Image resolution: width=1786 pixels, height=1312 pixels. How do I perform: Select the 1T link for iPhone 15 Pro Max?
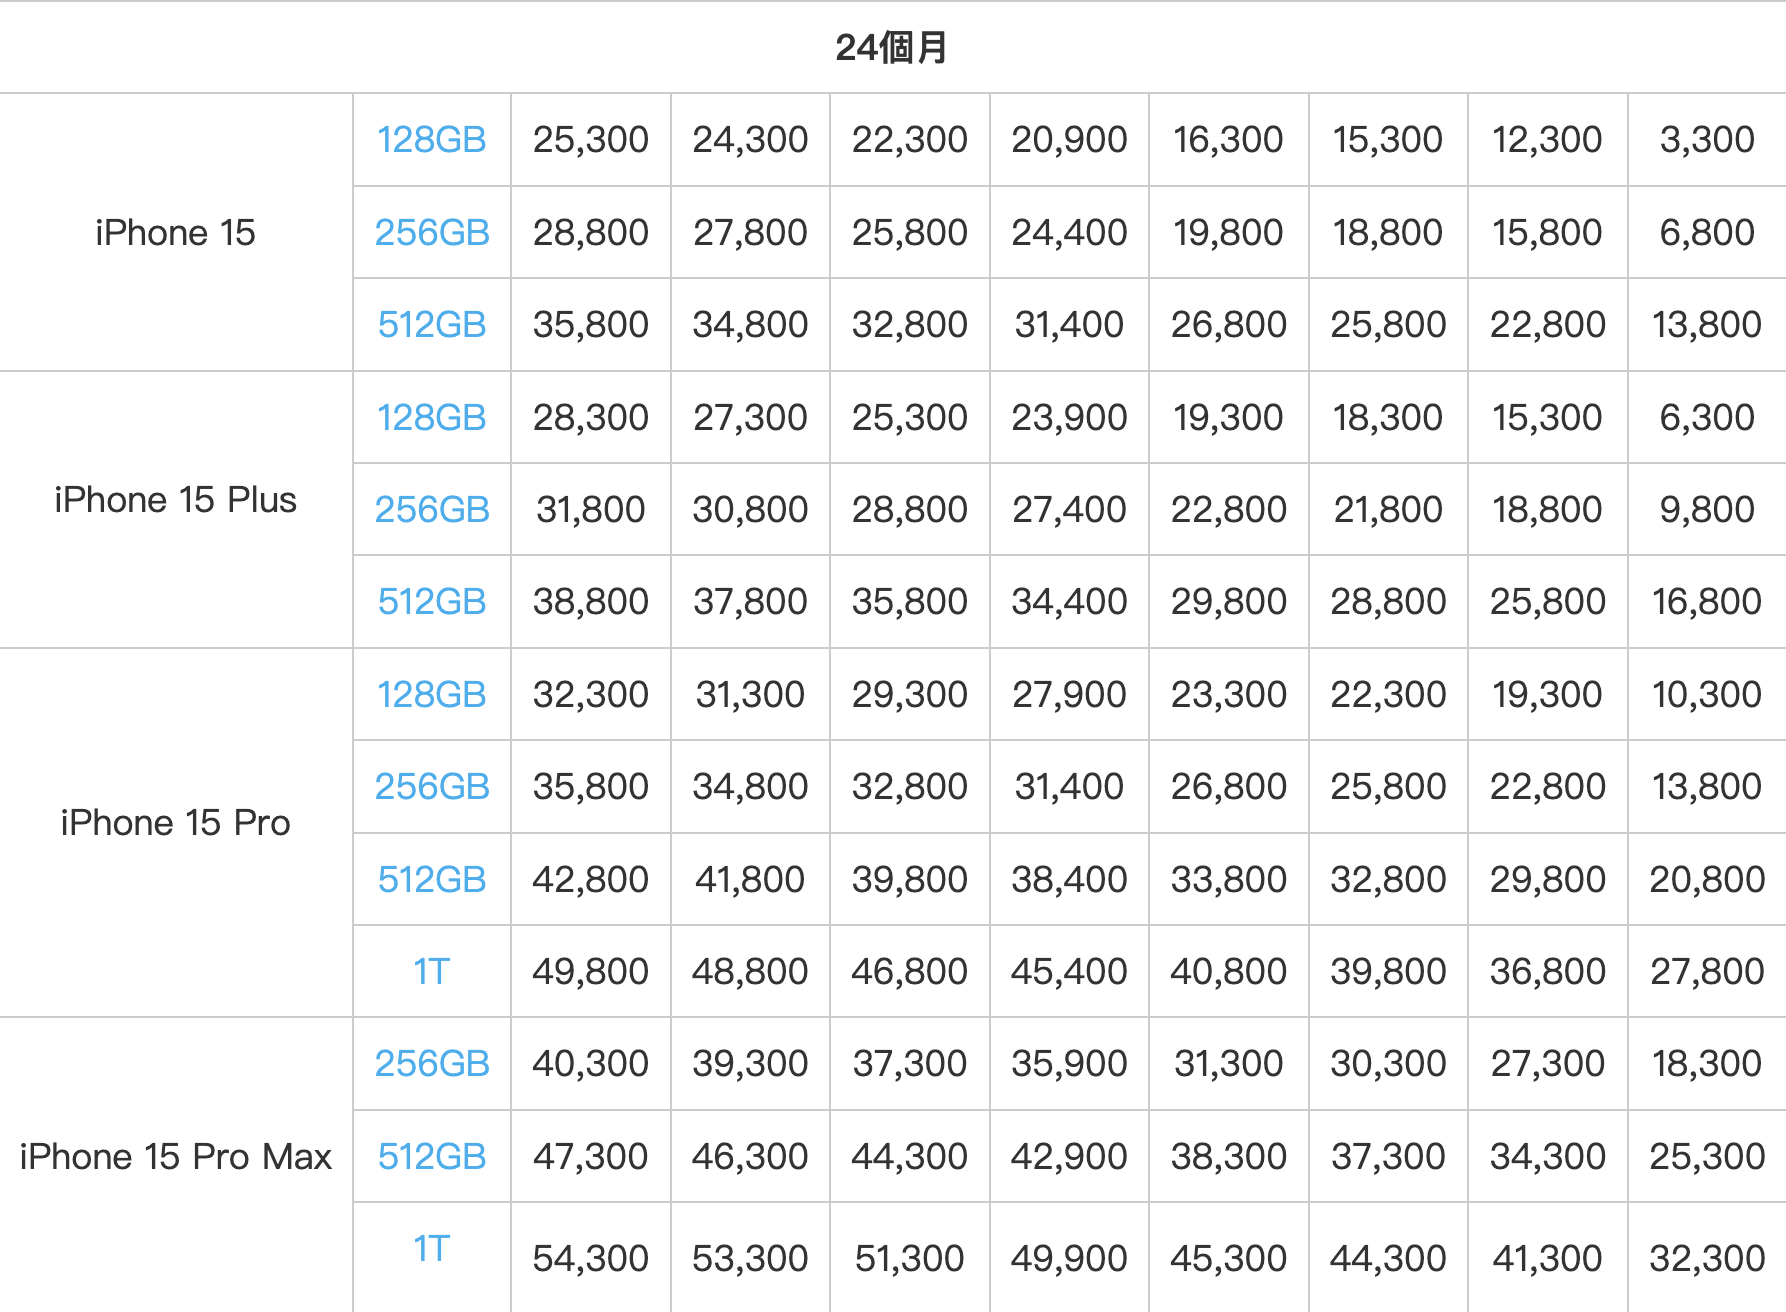431,1249
